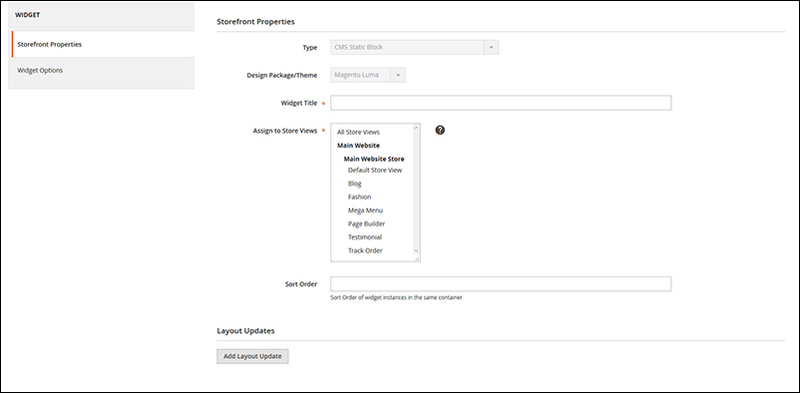Select Page Builder store view
Viewport: 800px width, 393px height.
(x=366, y=224)
